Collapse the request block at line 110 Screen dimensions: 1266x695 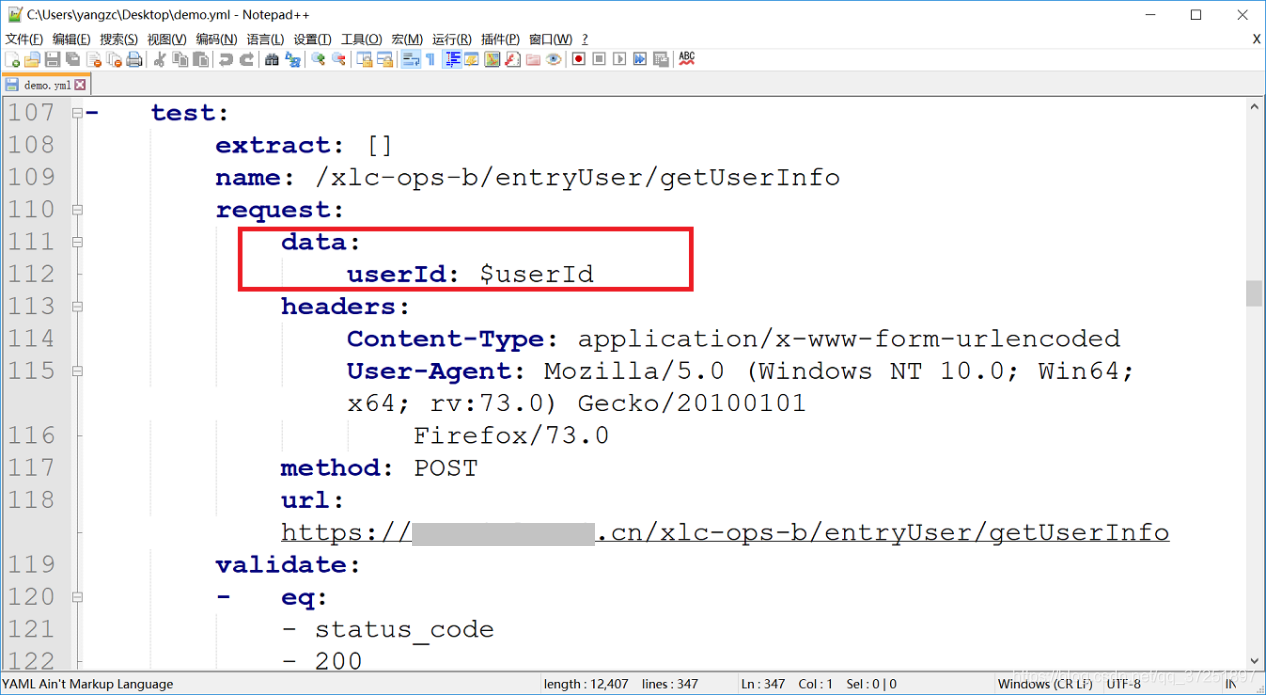77,210
